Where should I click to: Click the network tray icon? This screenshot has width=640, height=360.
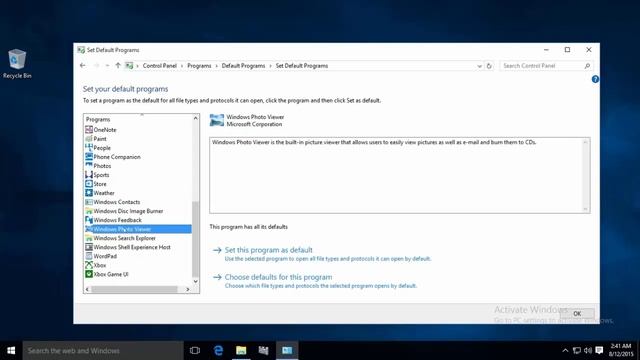point(577,350)
